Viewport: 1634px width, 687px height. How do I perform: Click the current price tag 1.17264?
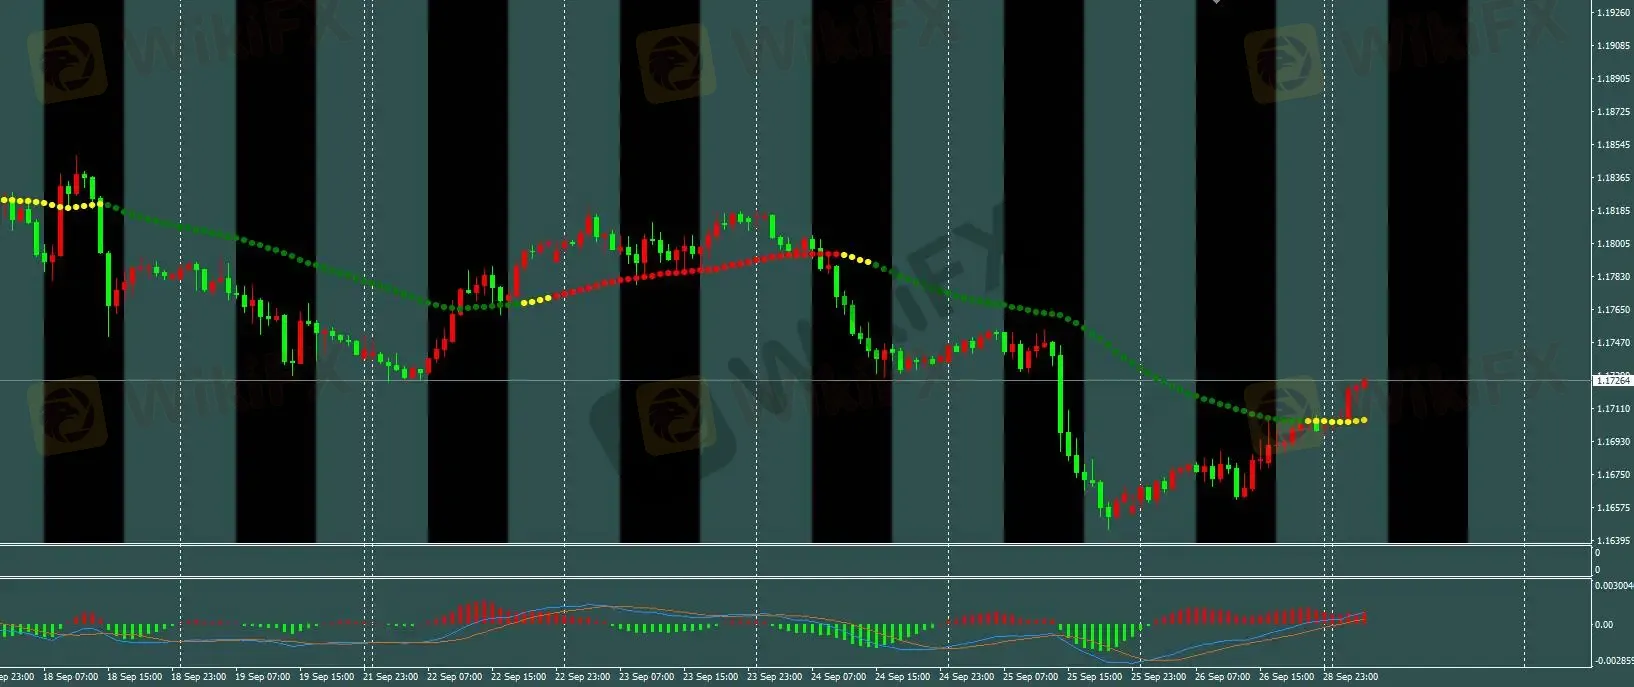tap(1612, 380)
